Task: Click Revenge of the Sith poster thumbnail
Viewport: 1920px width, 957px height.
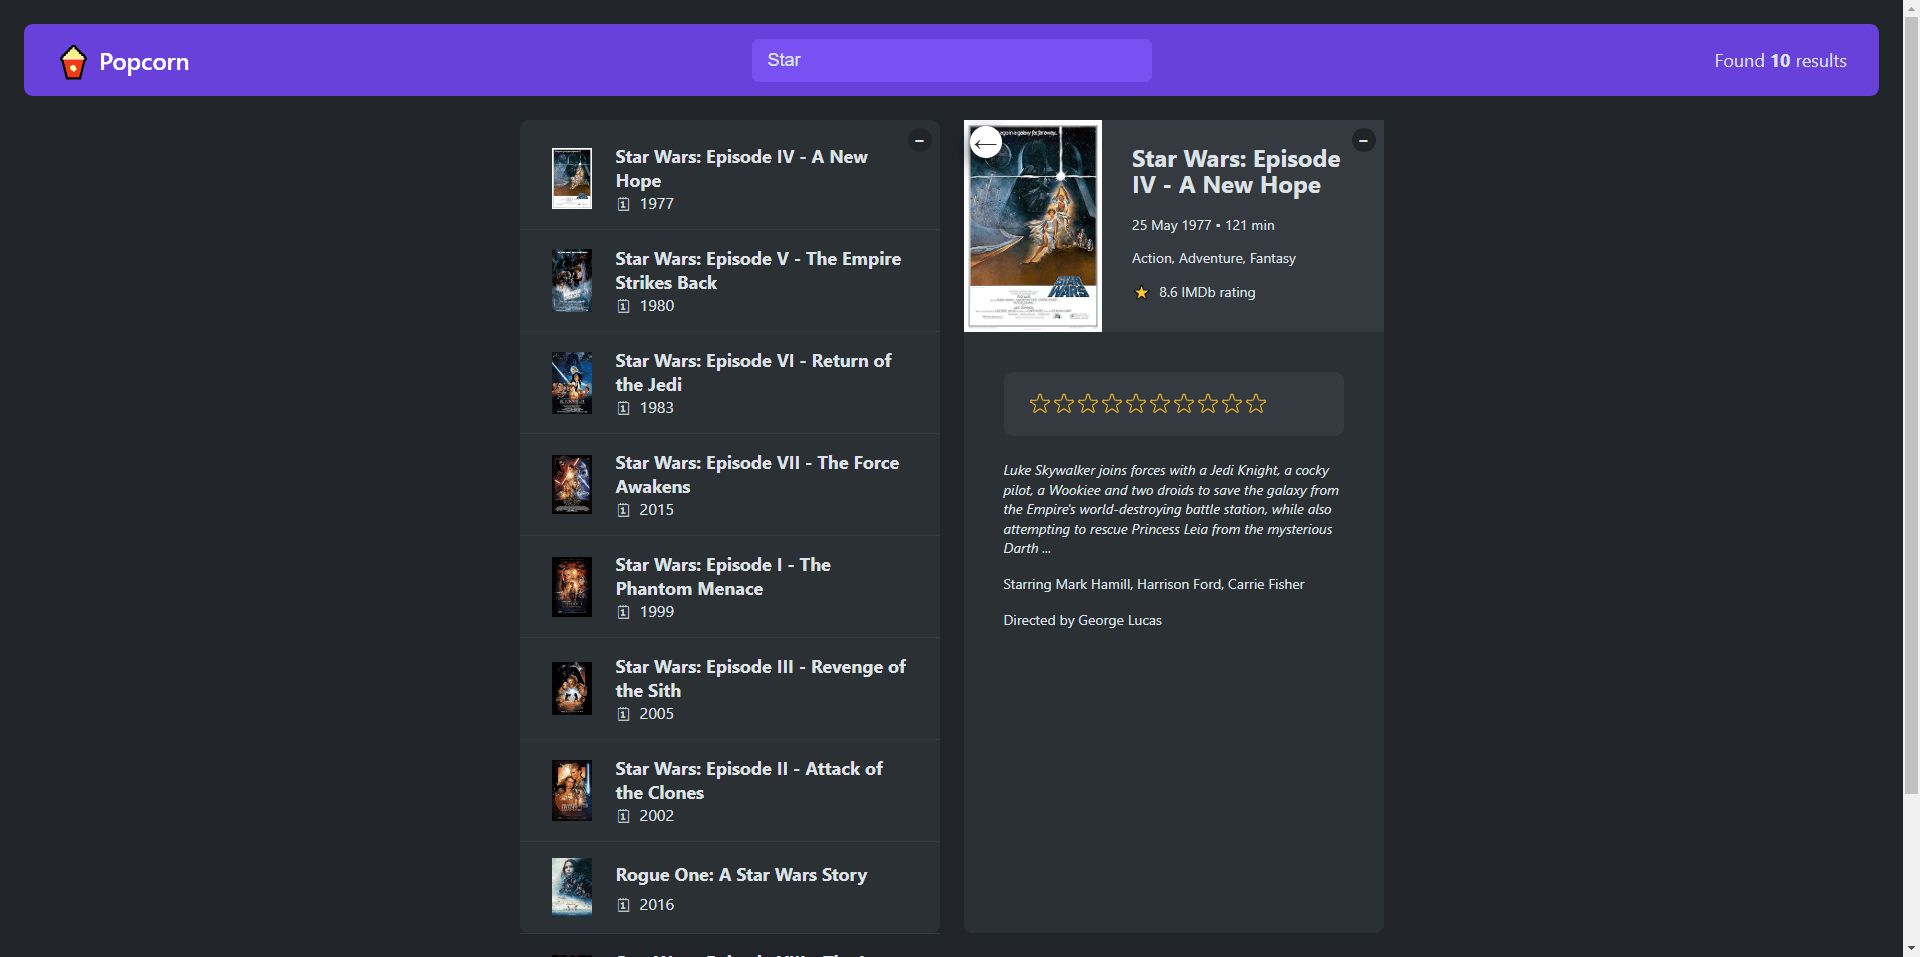Action: click(x=572, y=689)
